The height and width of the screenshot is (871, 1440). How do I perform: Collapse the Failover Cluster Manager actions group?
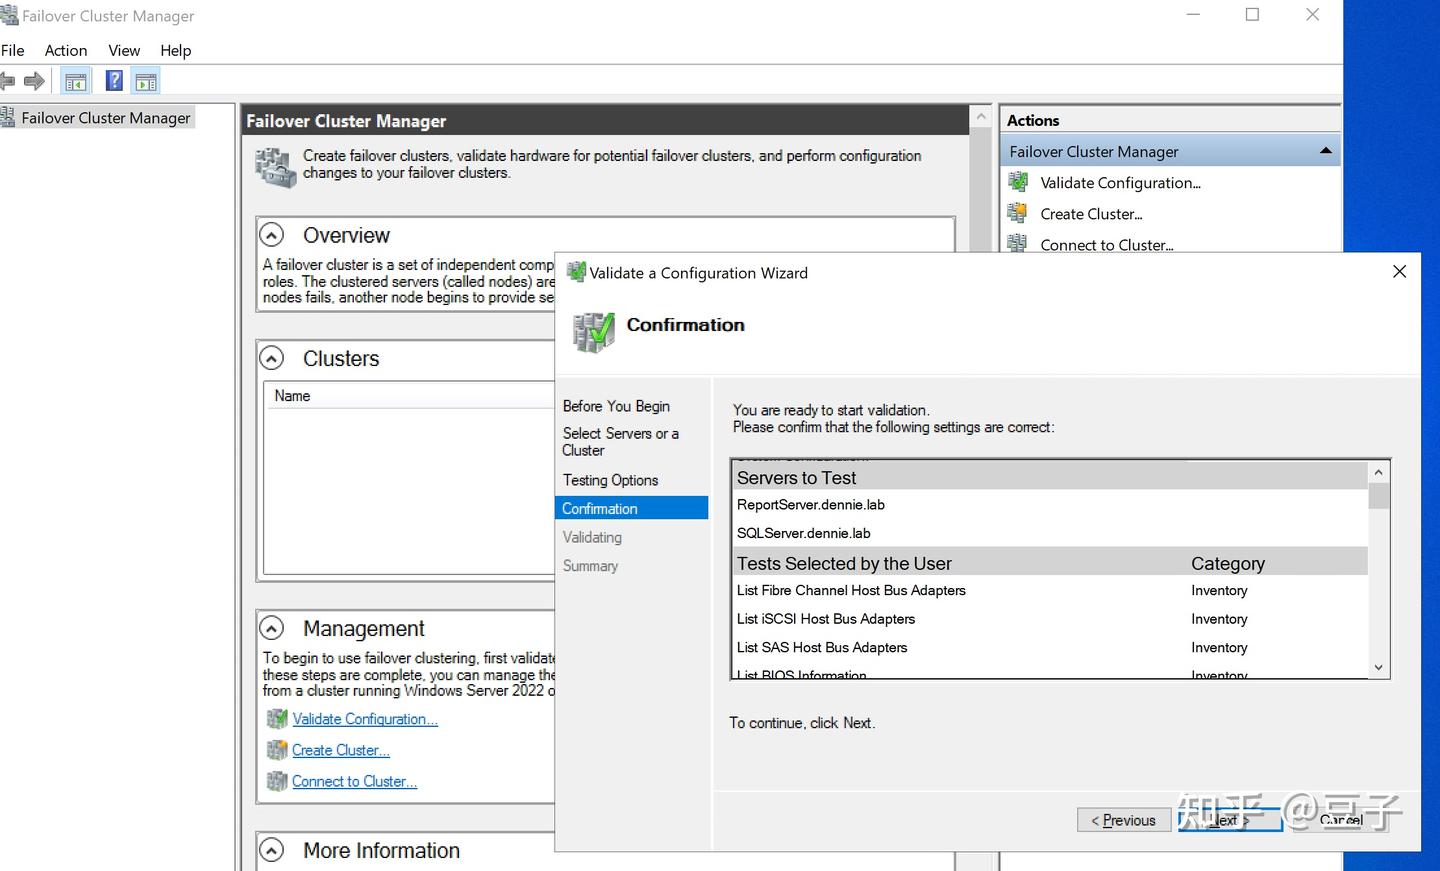click(1326, 150)
